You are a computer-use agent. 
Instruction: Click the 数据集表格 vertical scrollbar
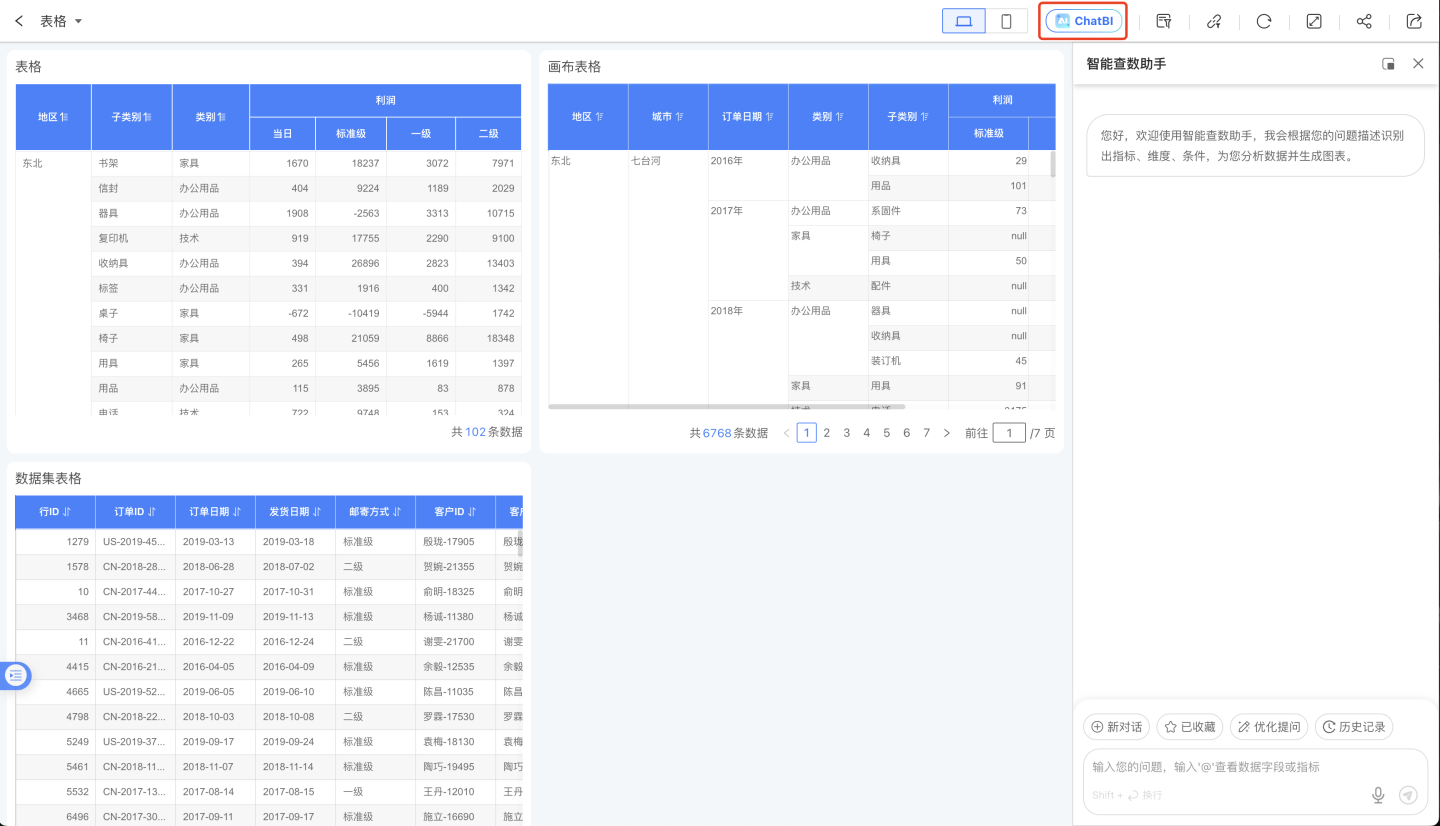519,544
